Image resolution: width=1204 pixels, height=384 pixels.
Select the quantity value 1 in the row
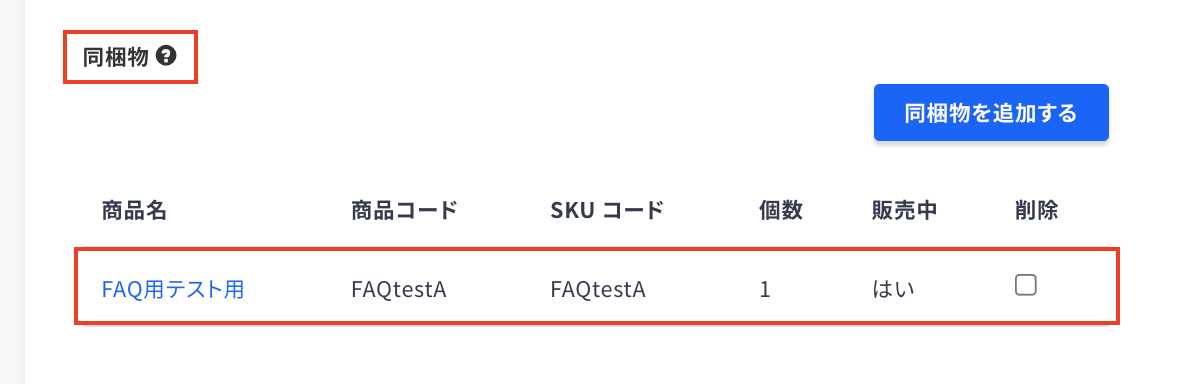point(765,290)
